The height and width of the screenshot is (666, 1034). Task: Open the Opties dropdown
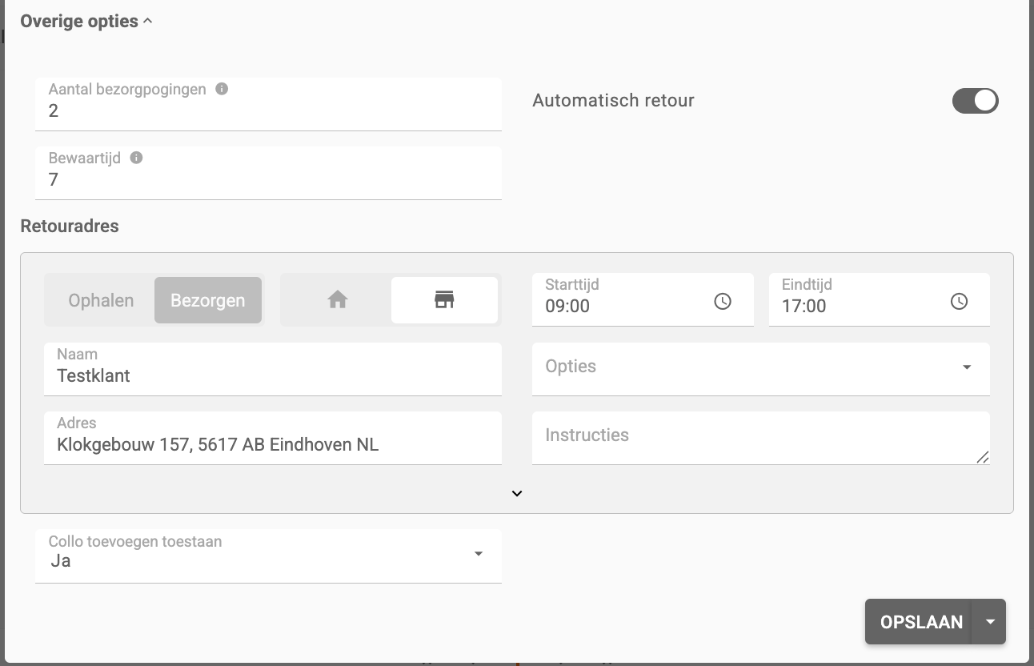761,369
